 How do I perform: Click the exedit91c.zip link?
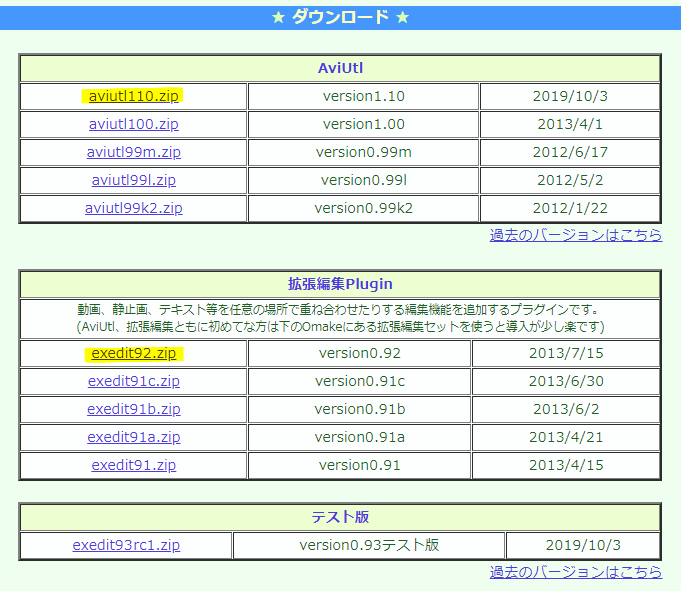(x=133, y=381)
